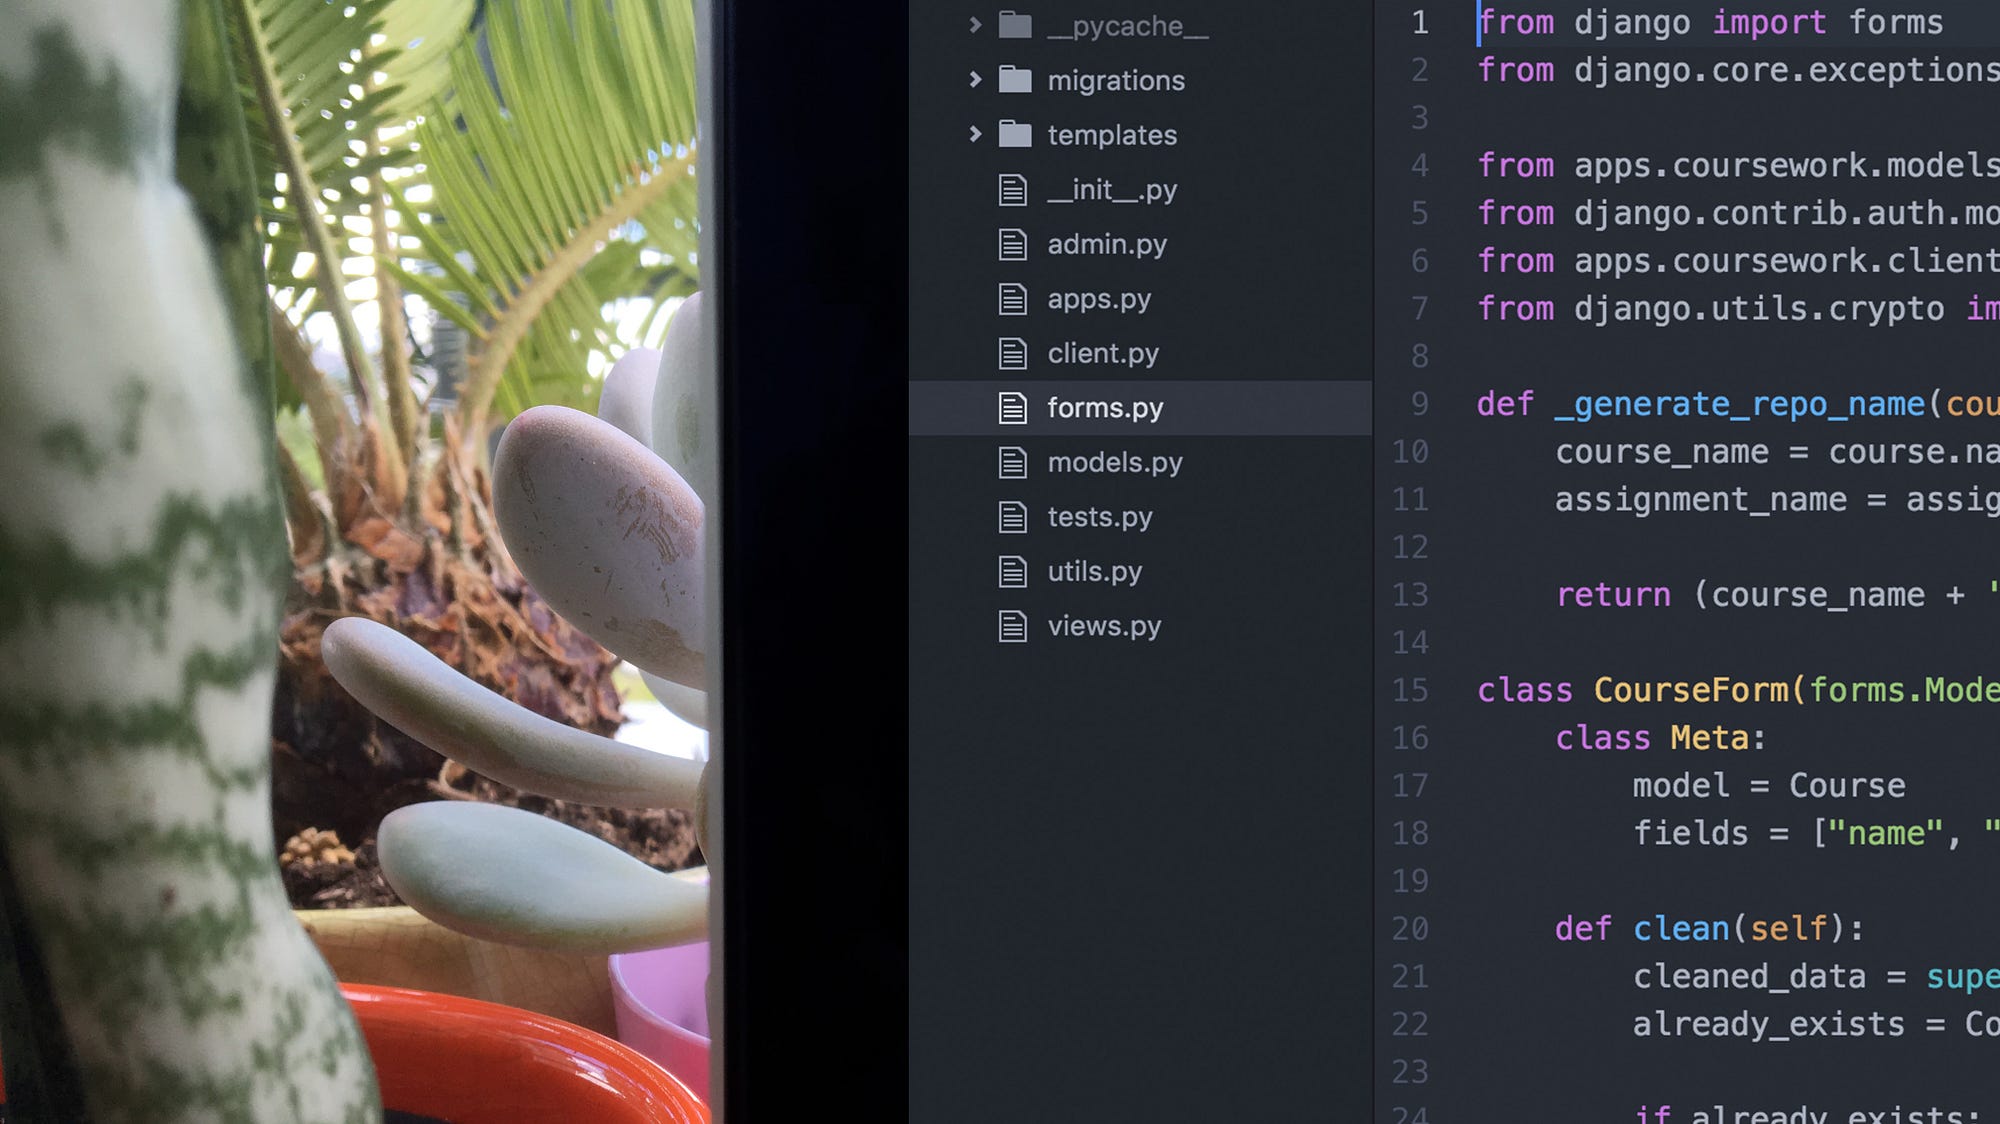Place the cursor on CourseForm class name
2000x1124 pixels.
point(1690,690)
